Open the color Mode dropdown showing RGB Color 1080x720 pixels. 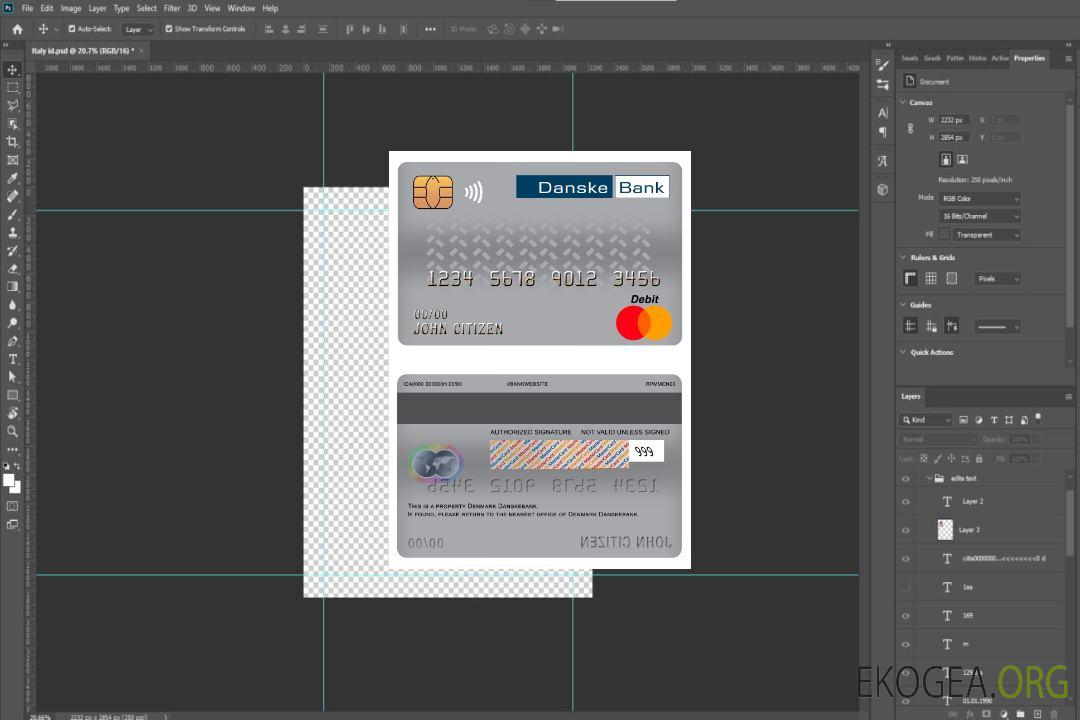pos(979,198)
